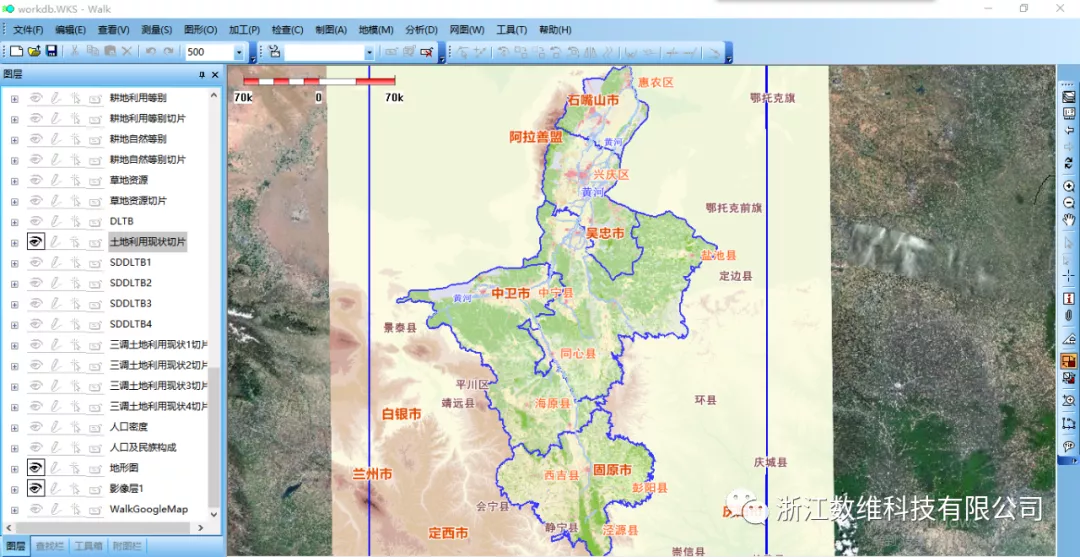Click the Save disk icon

coord(51,52)
